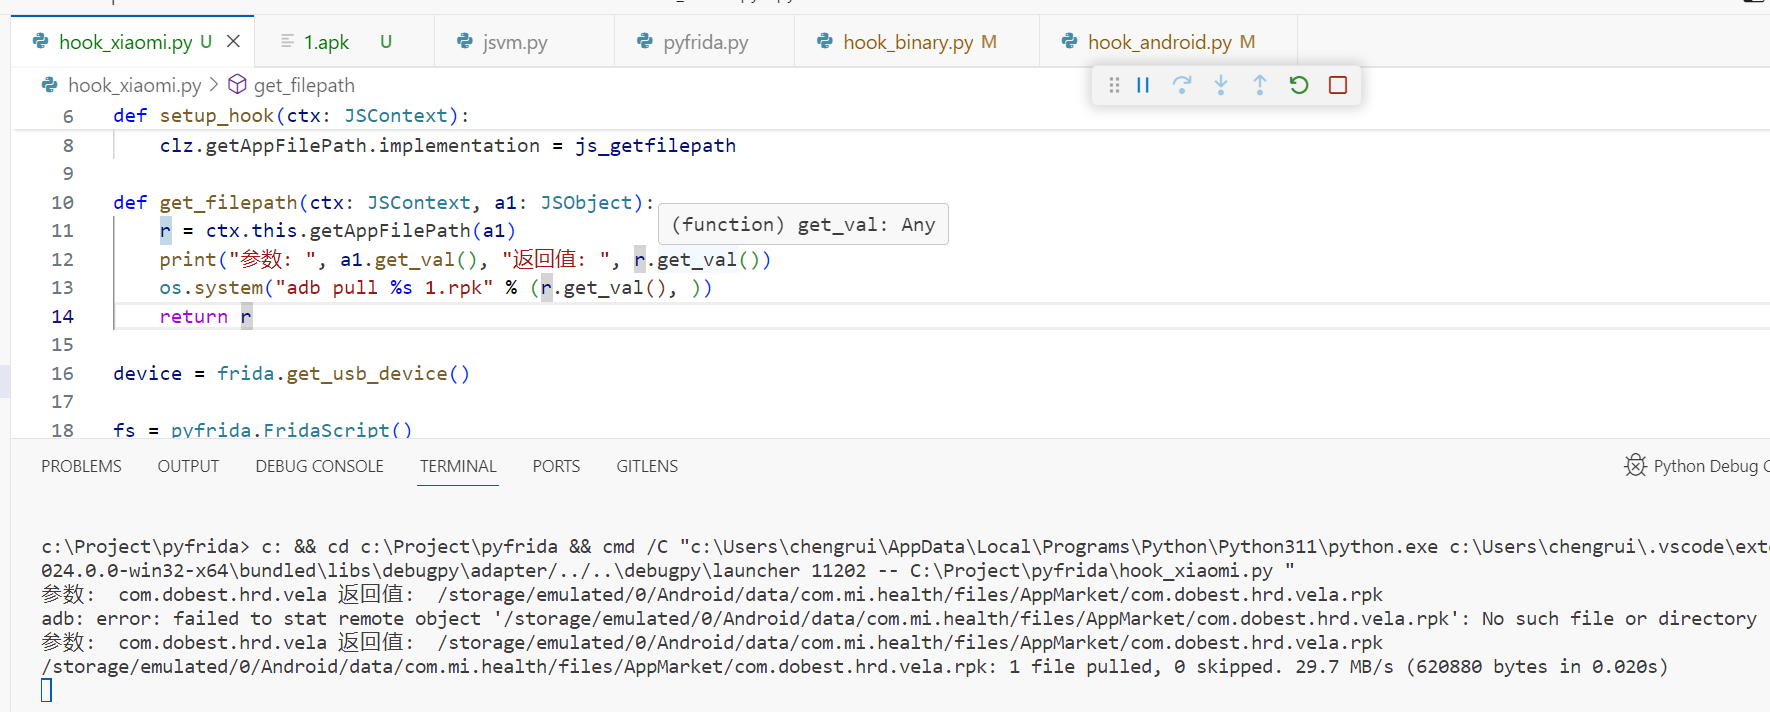Screen dimensions: 1770x712
Task: Pause the debugger execution
Action: [x=1143, y=85]
